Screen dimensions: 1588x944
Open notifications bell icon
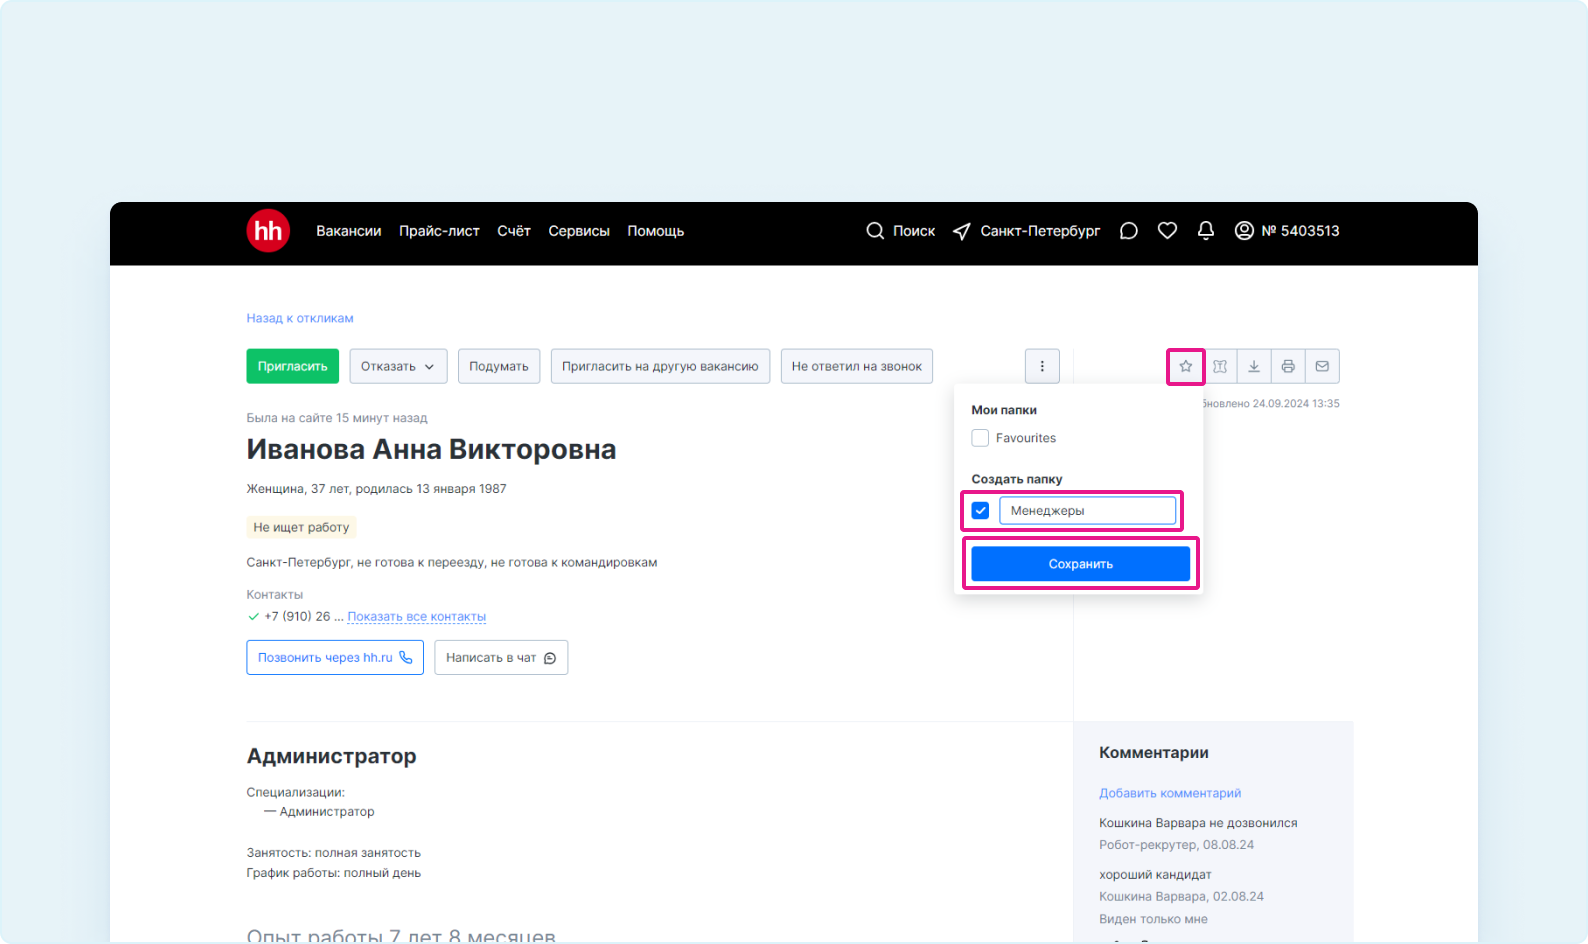pos(1206,231)
